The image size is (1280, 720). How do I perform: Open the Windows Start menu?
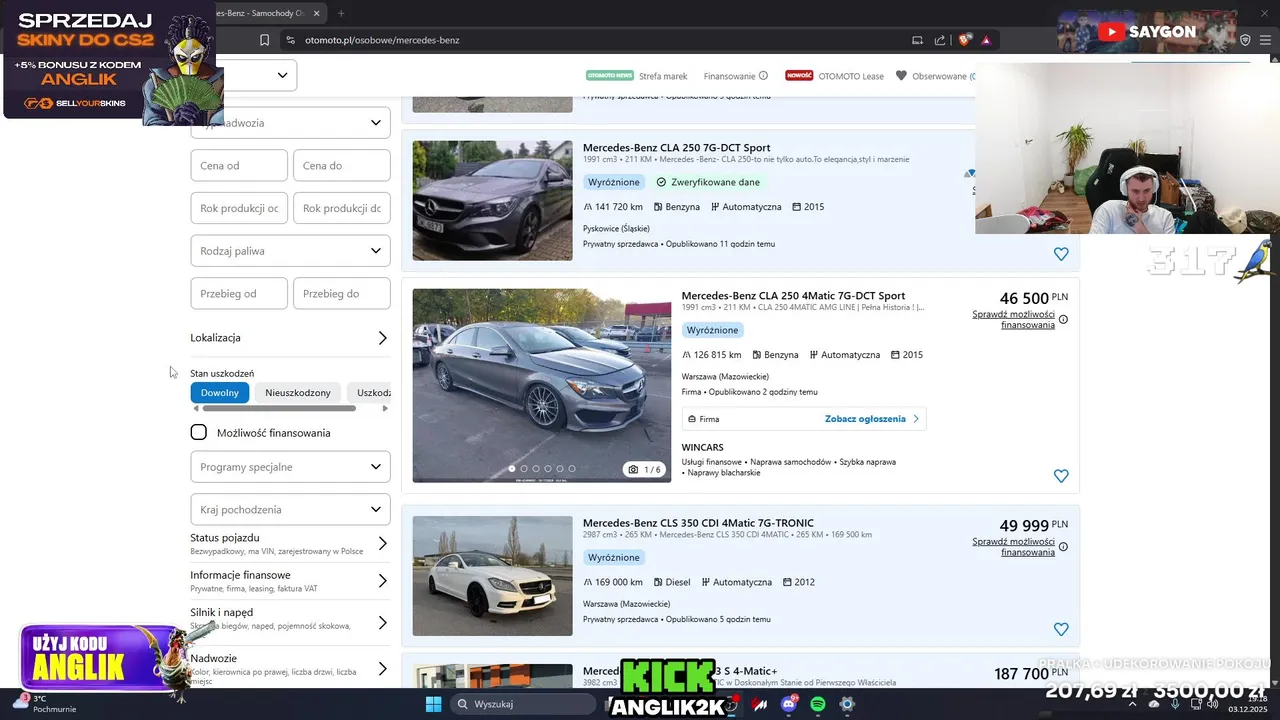(x=433, y=704)
